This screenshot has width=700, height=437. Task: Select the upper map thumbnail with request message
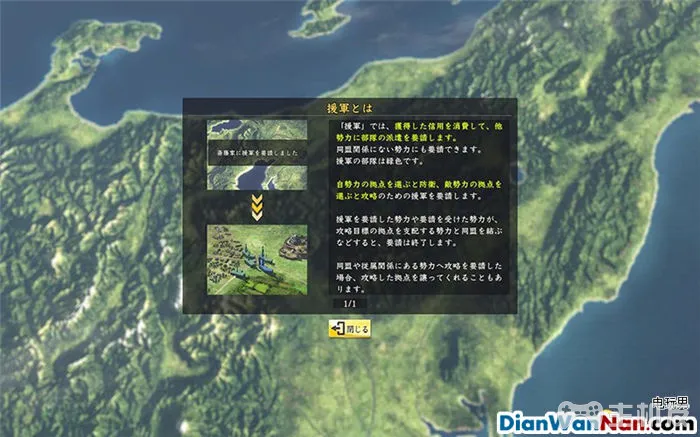pyautogui.click(x=257, y=154)
